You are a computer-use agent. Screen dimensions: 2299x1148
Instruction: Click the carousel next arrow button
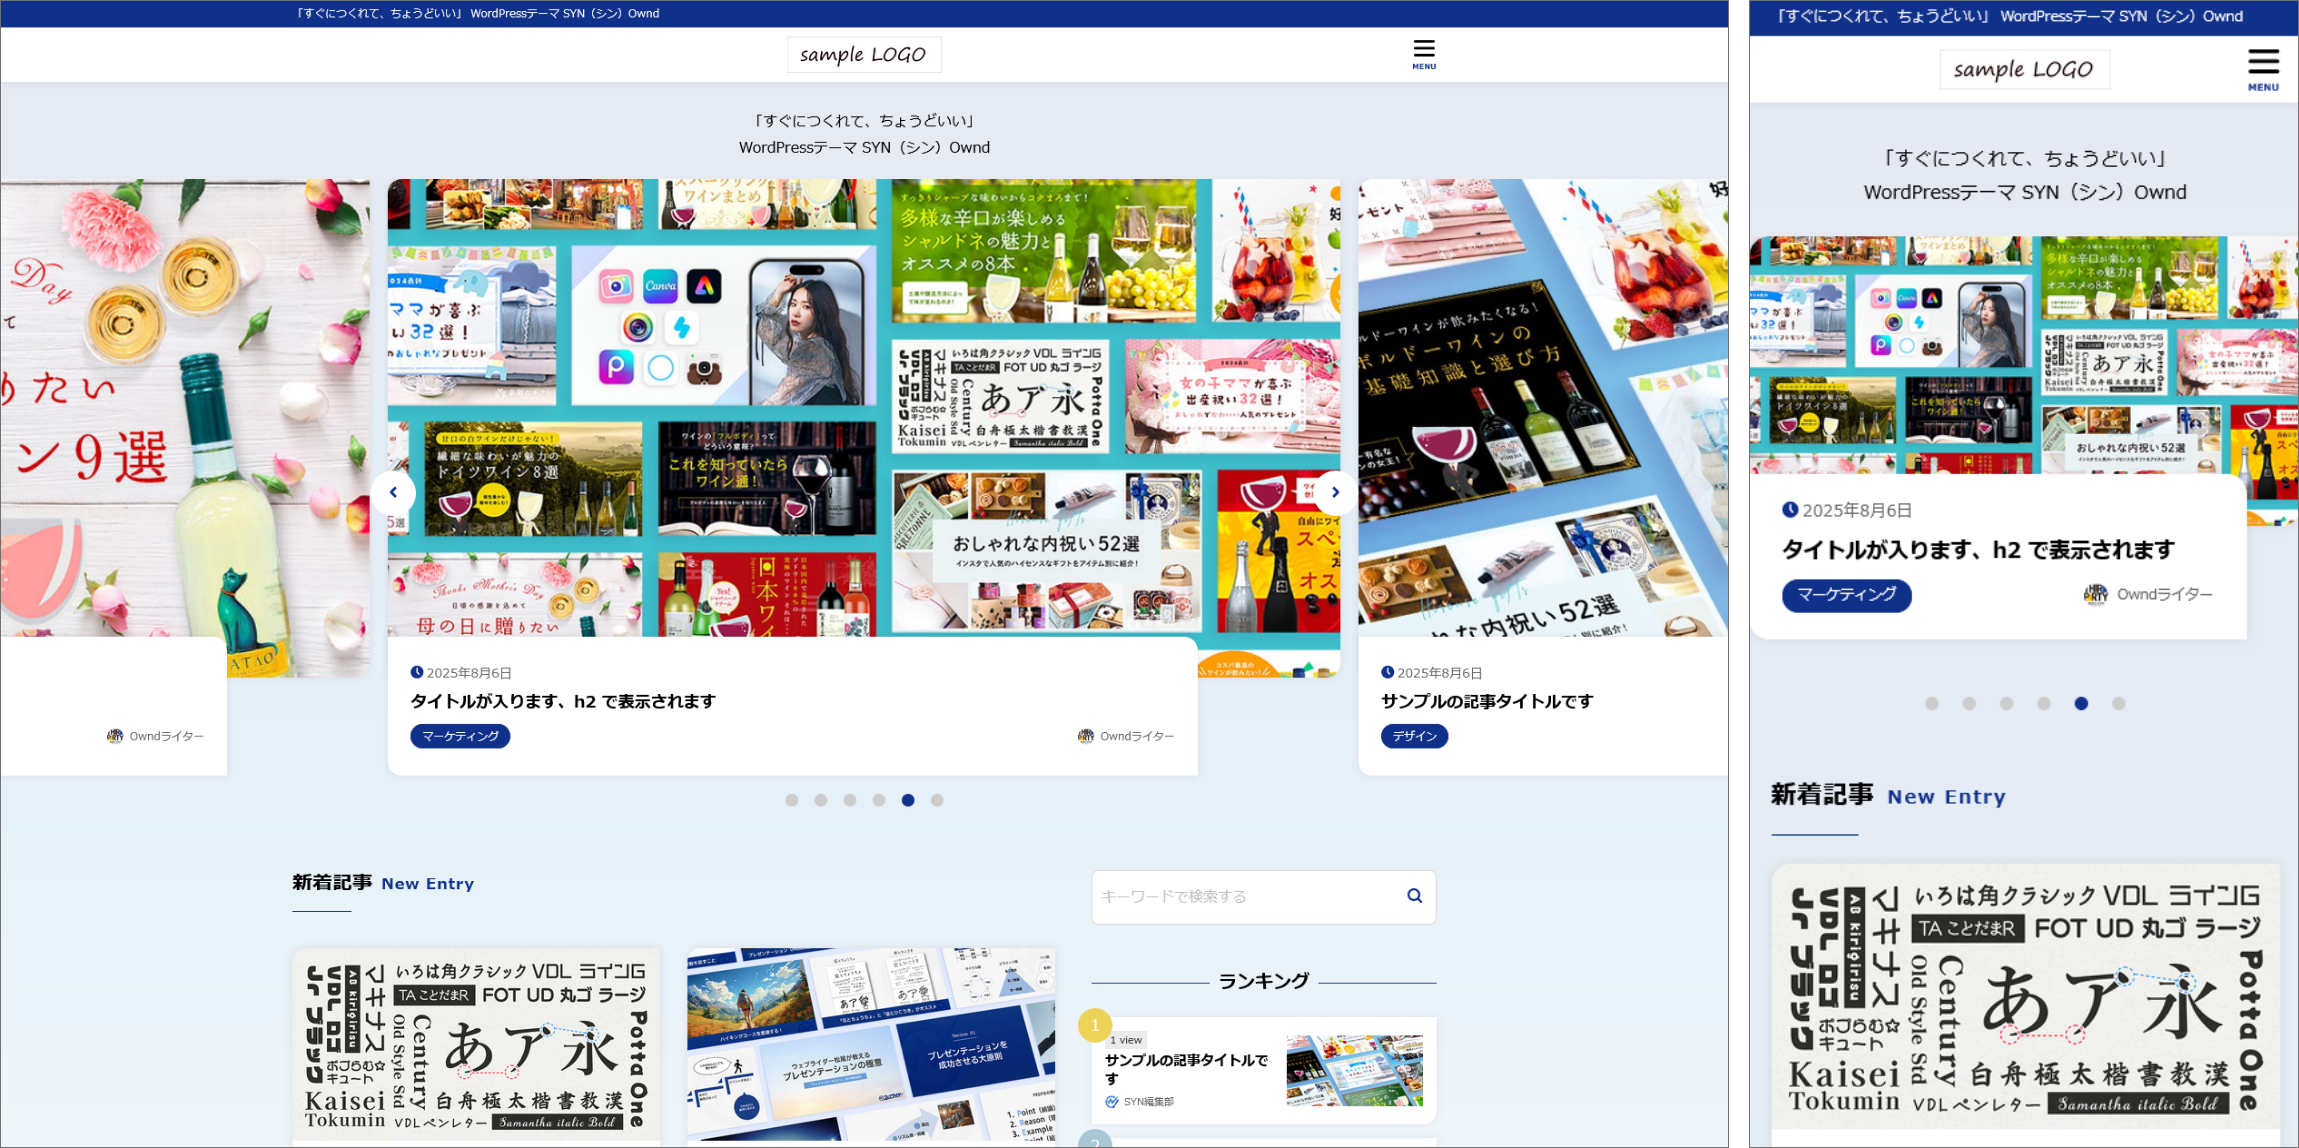[x=1334, y=492]
